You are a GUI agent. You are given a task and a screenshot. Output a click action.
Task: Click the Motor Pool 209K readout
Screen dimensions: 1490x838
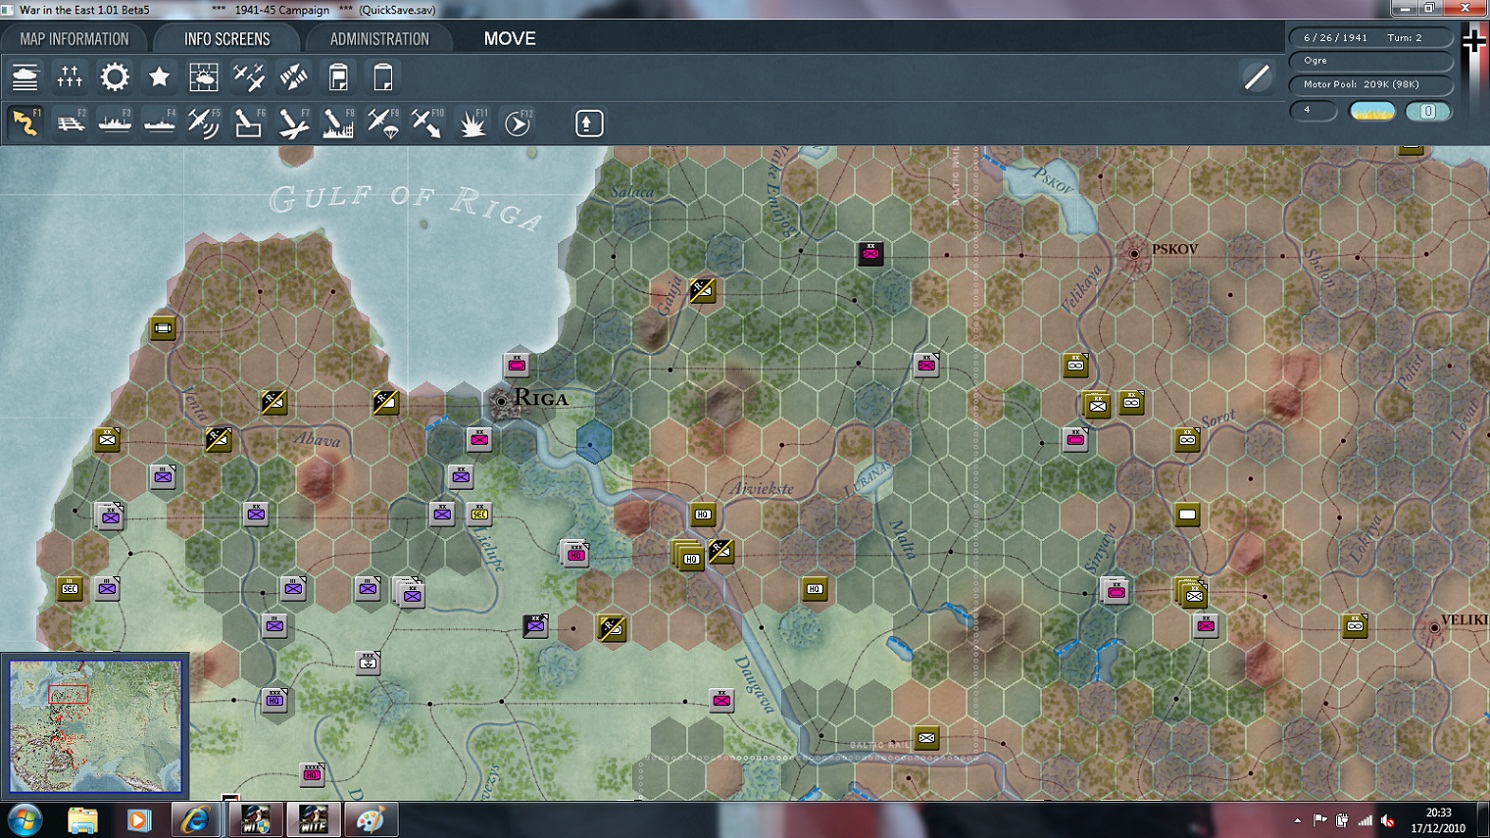point(1371,85)
